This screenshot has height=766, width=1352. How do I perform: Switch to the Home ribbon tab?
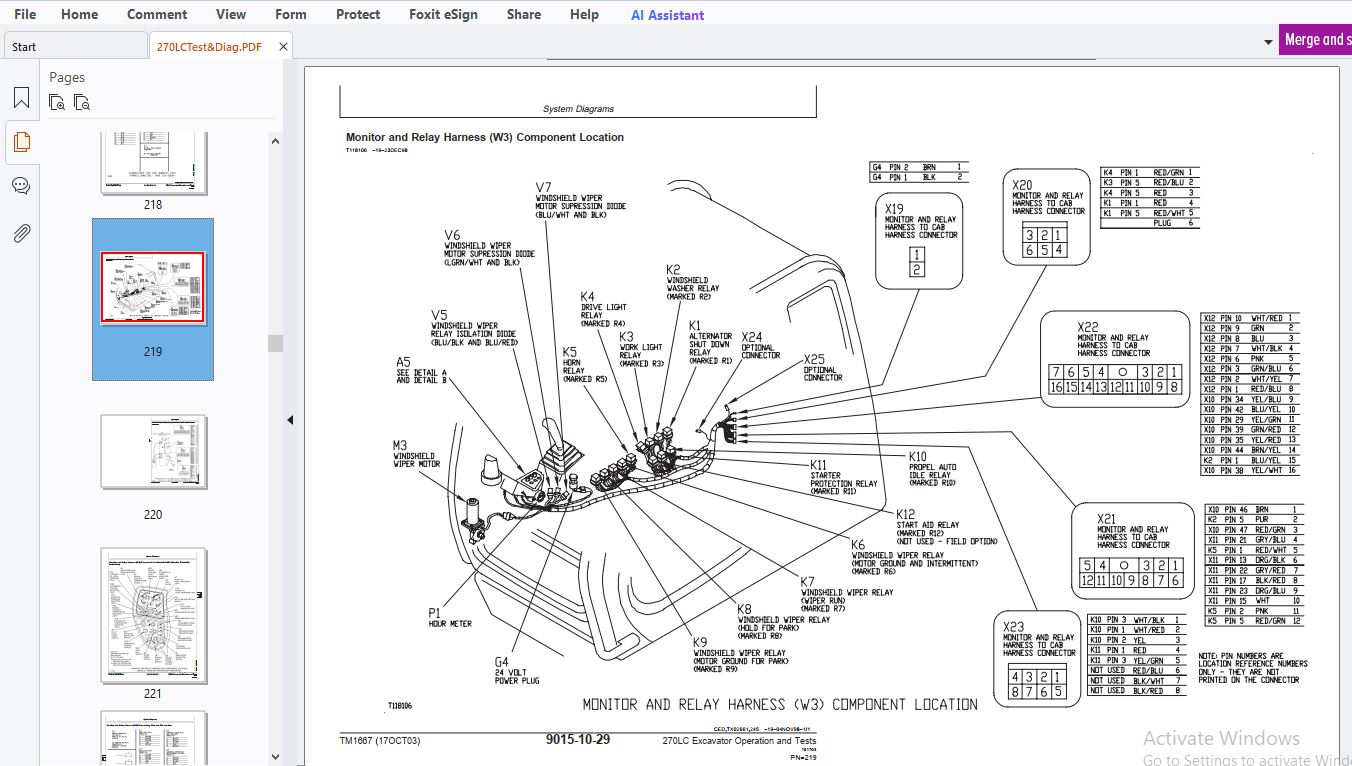coord(79,14)
